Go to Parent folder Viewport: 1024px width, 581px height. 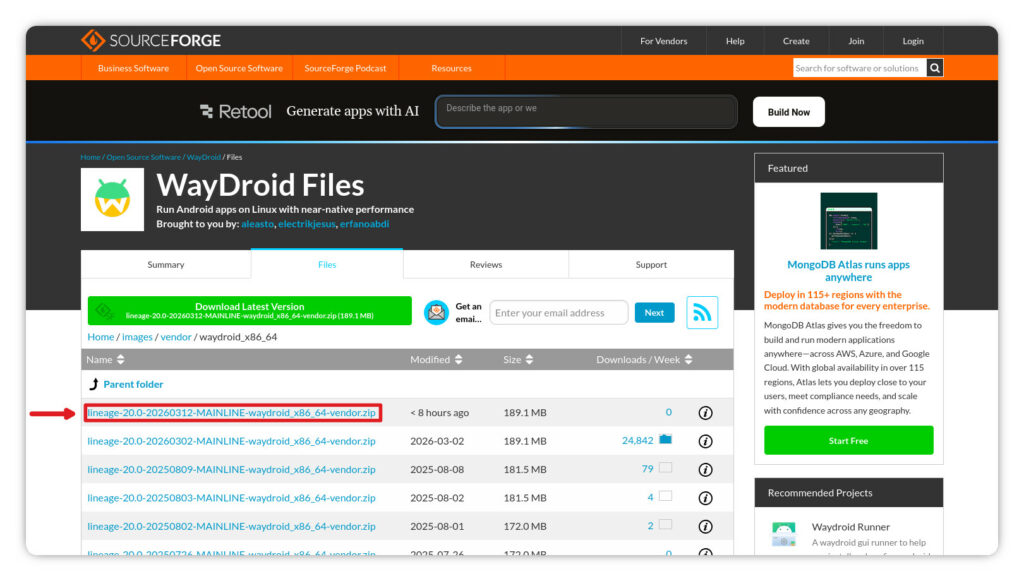(132, 384)
